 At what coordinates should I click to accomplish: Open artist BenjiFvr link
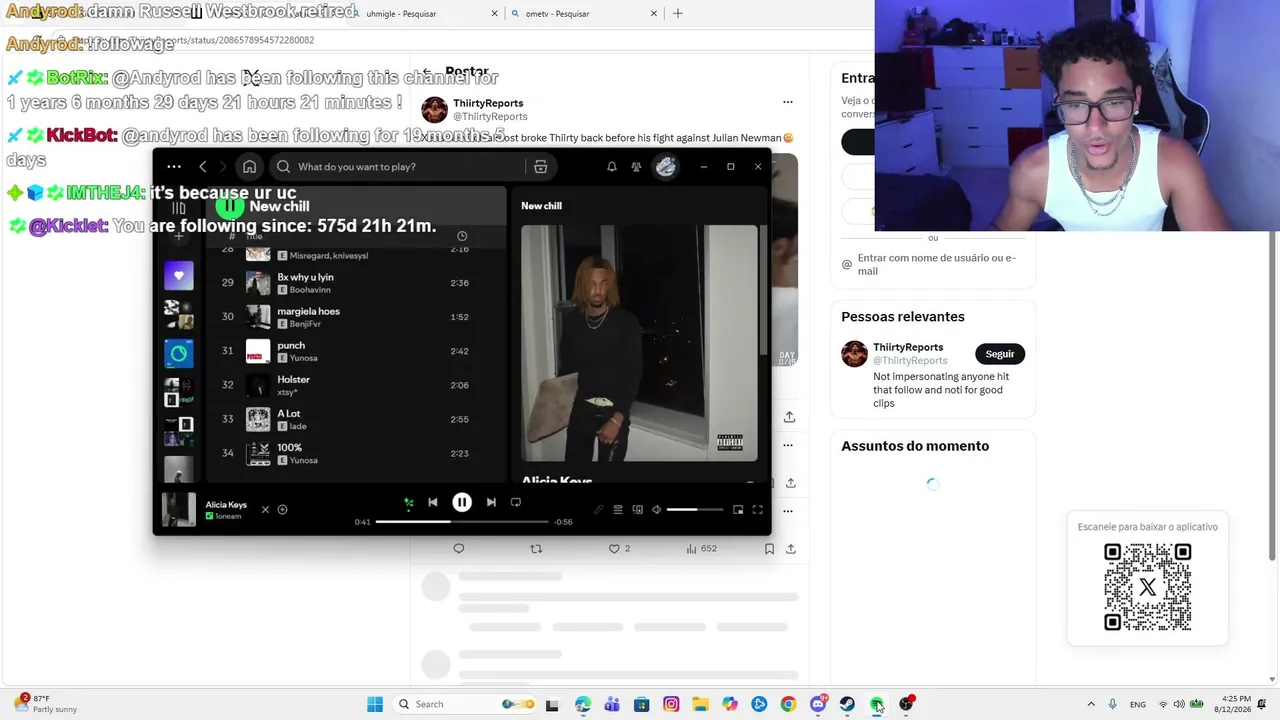tap(306, 324)
